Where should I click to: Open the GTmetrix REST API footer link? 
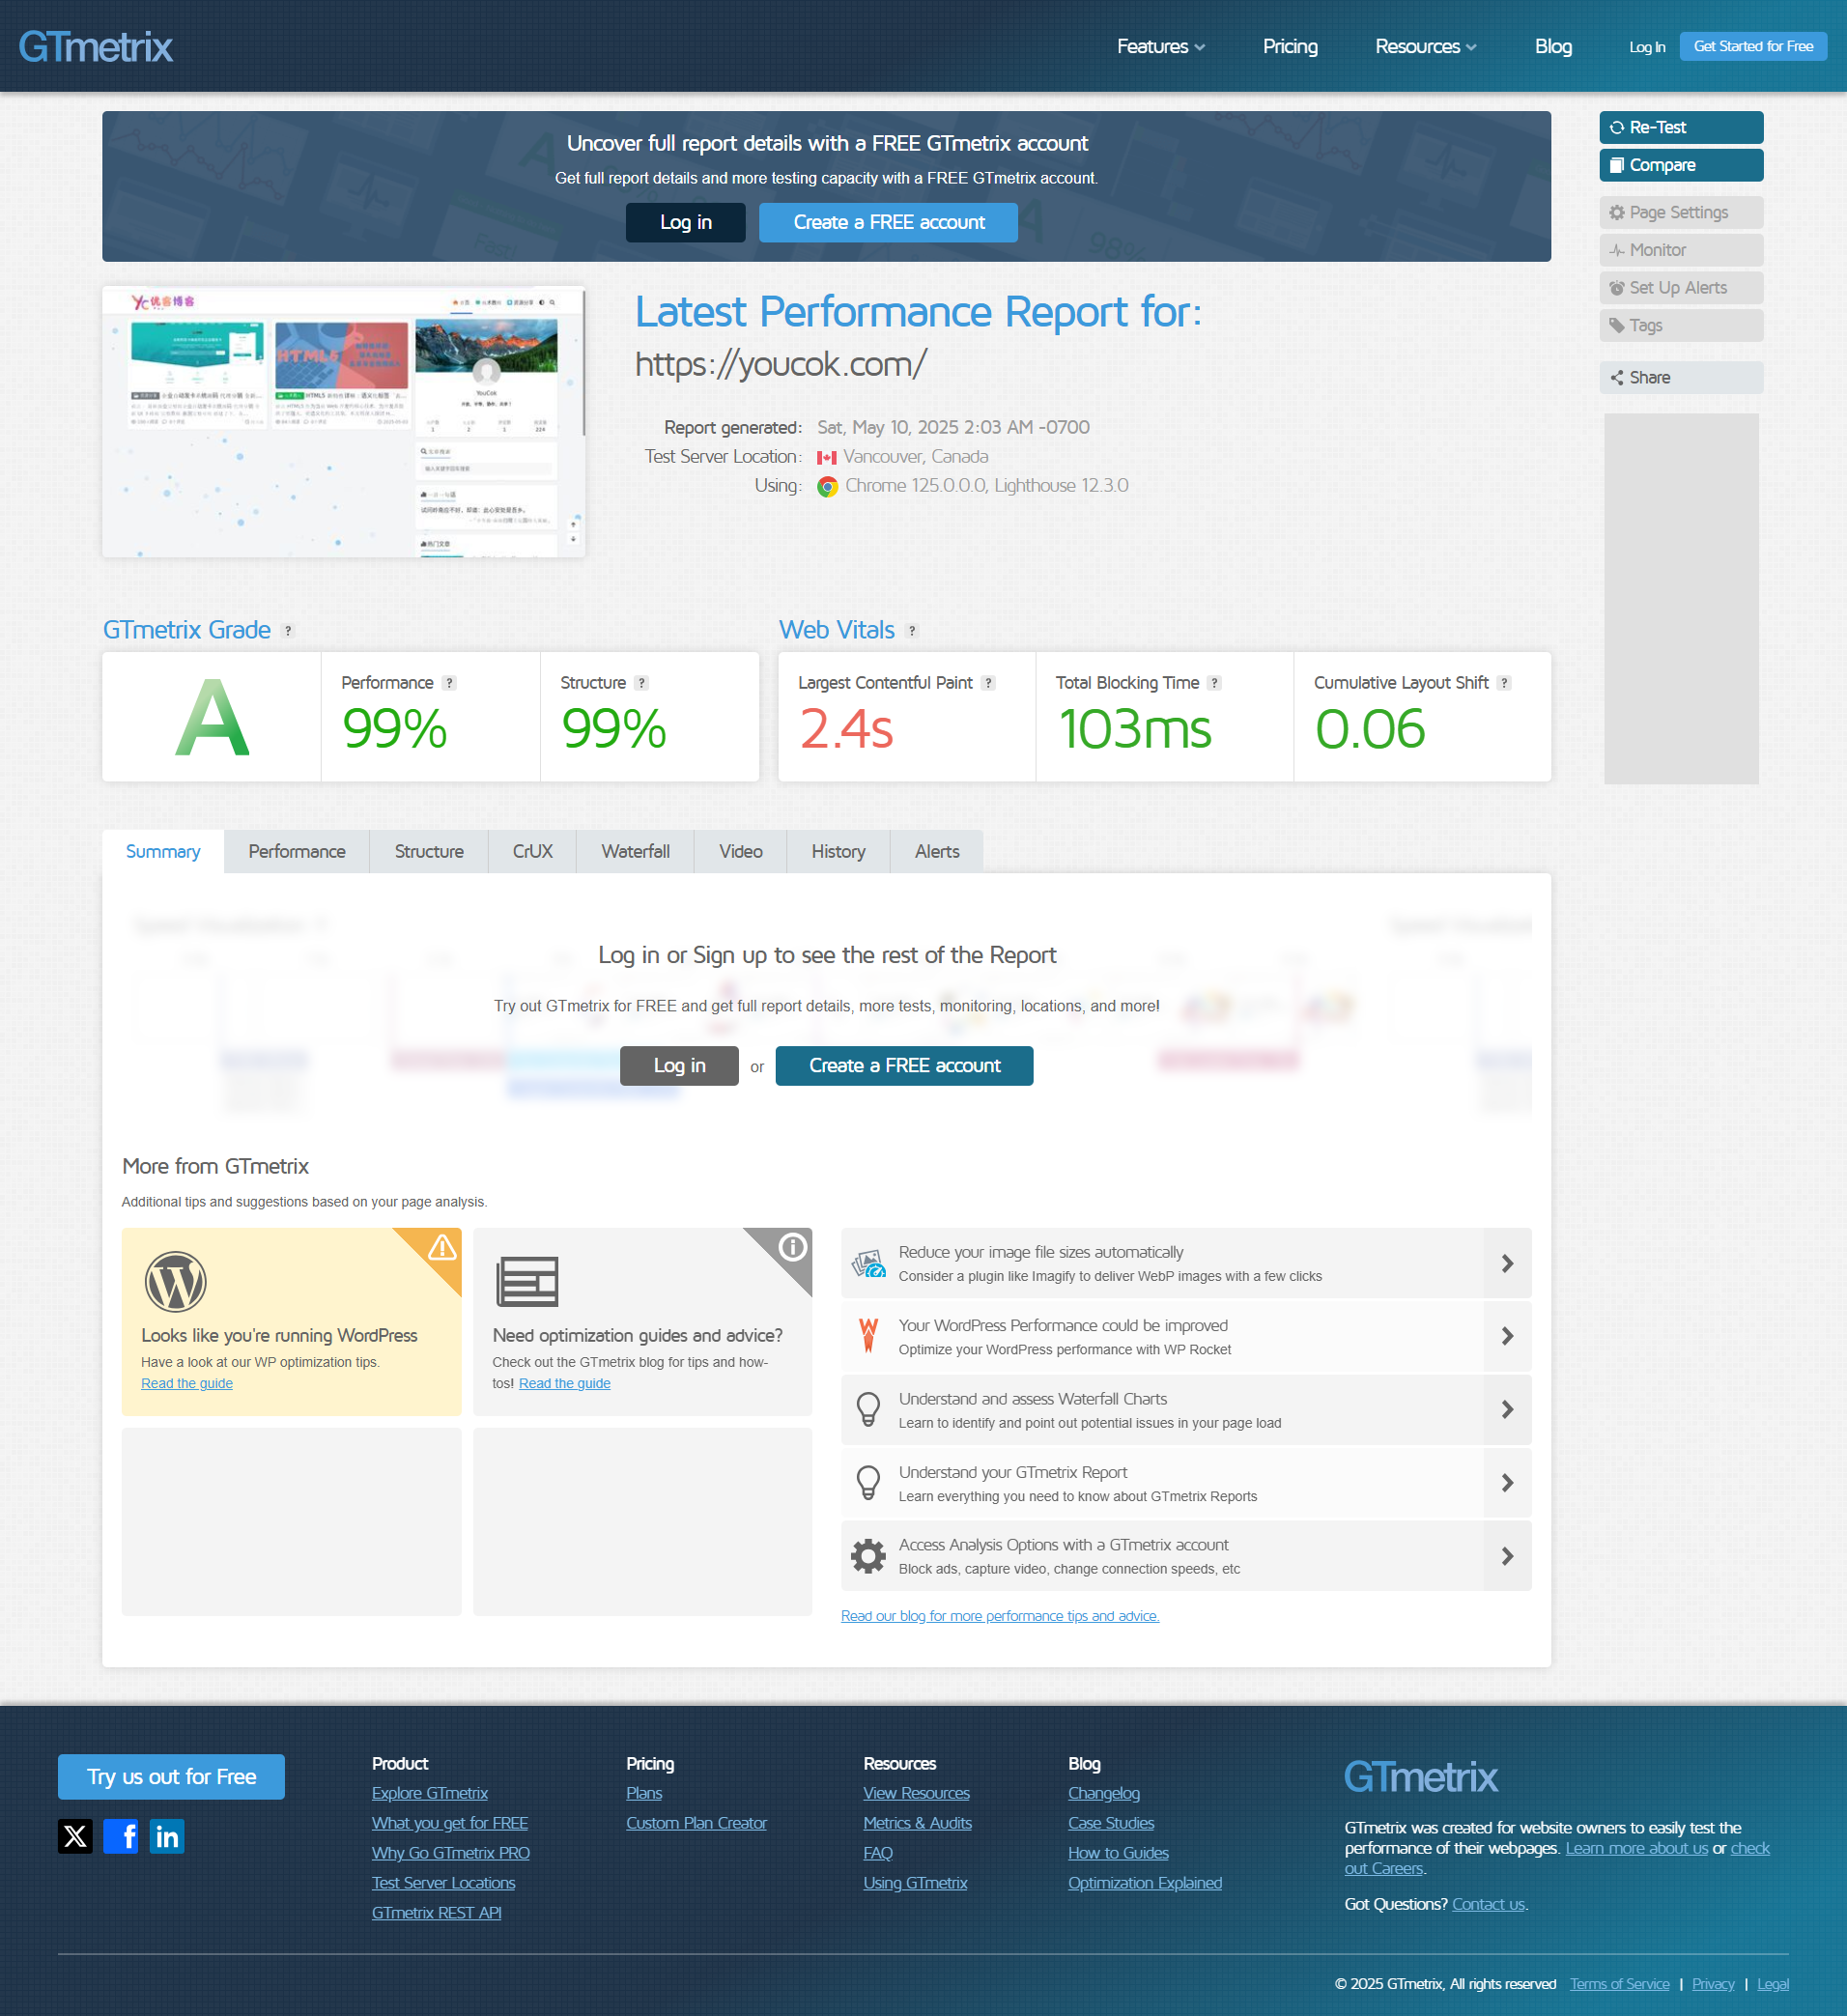point(436,1912)
